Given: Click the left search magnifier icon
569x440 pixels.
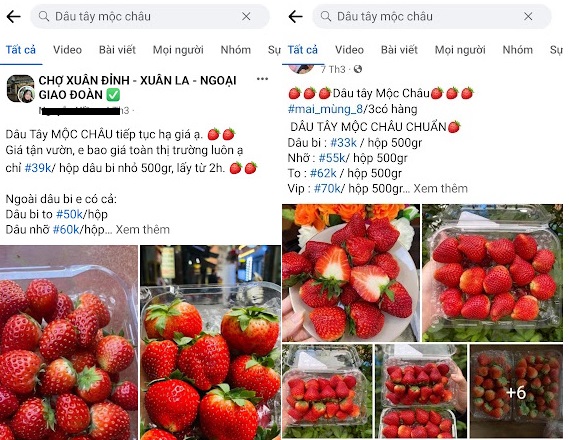Looking at the screenshot, I should coord(44,16).
